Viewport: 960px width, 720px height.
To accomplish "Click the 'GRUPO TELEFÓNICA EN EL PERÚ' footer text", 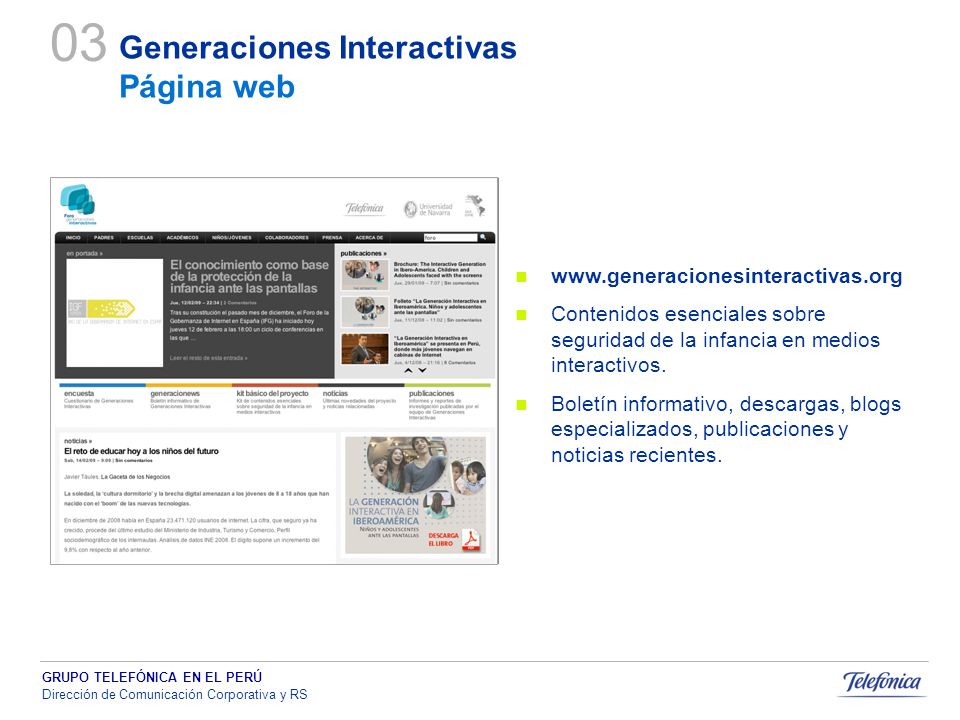I will pos(152,677).
